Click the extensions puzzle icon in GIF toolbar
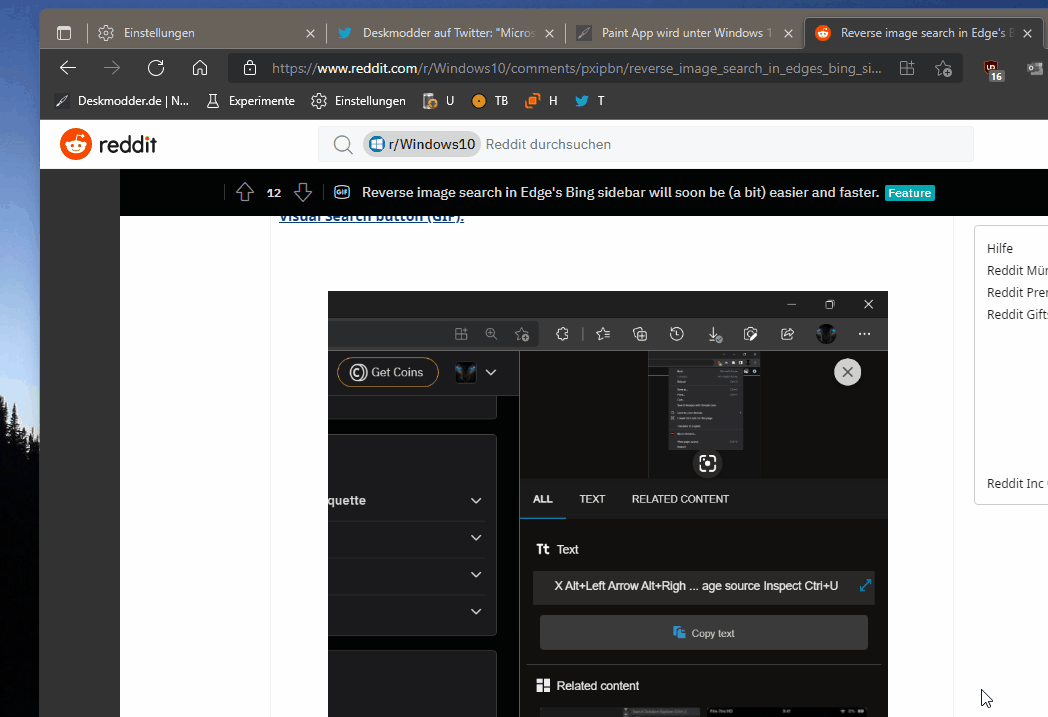Image resolution: width=1048 pixels, height=717 pixels. pos(562,334)
